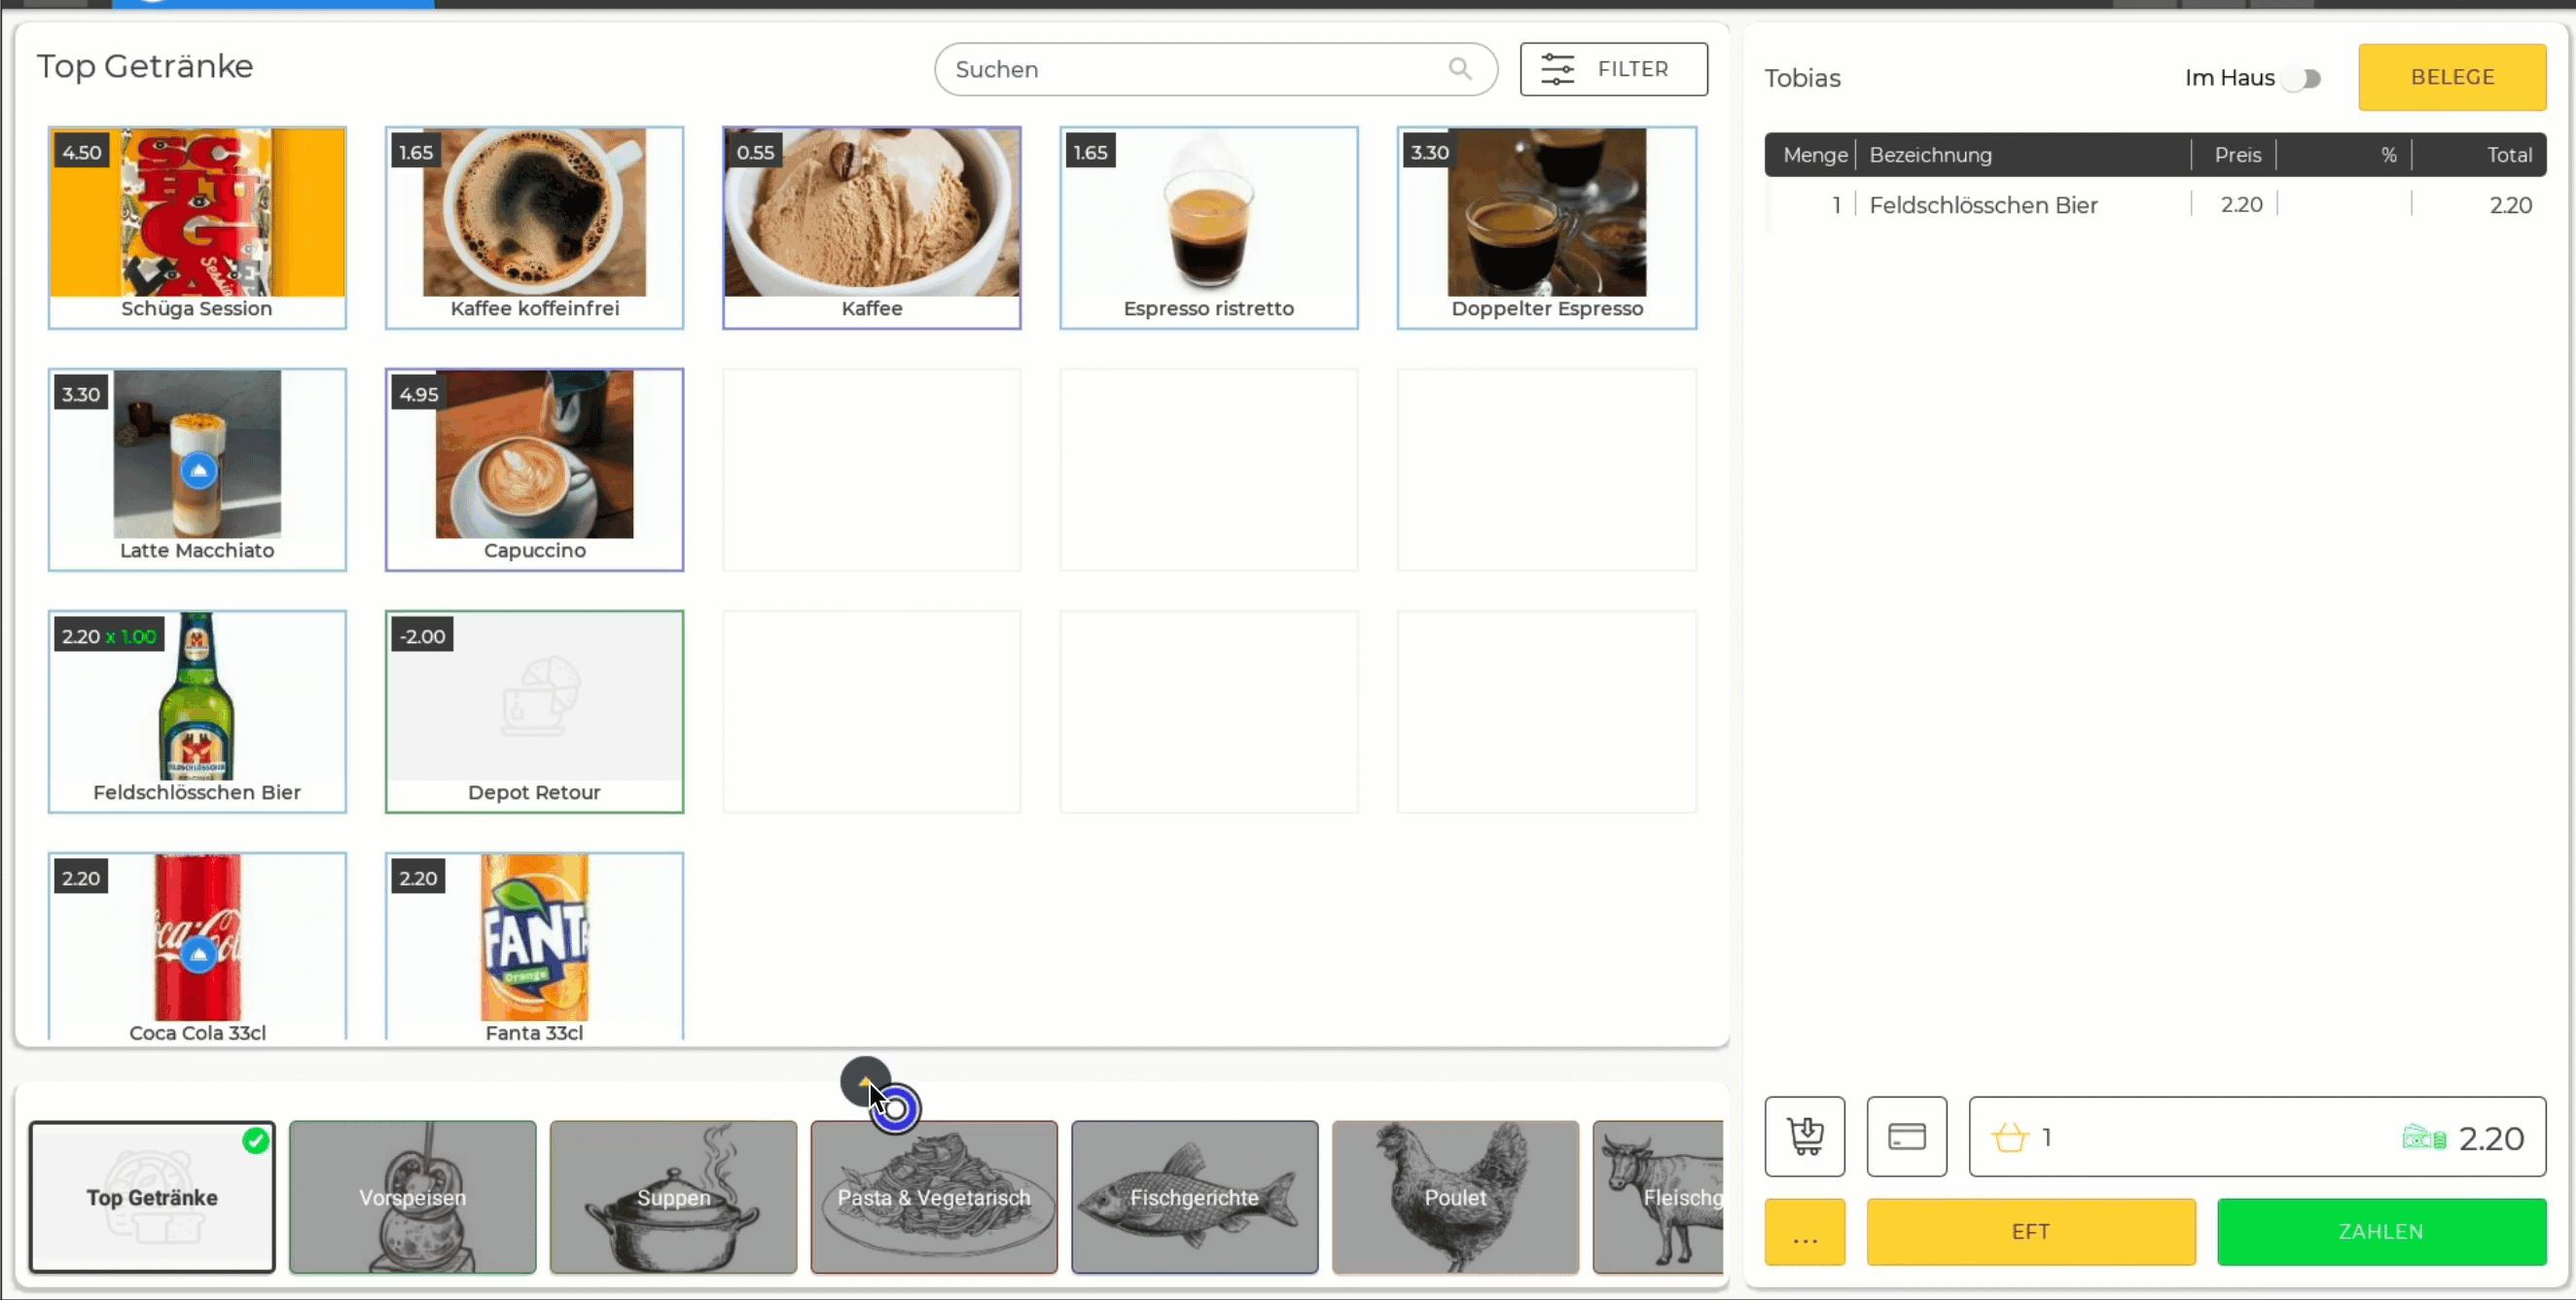Toggle the Im Haus switch

pyautogui.click(x=2305, y=78)
